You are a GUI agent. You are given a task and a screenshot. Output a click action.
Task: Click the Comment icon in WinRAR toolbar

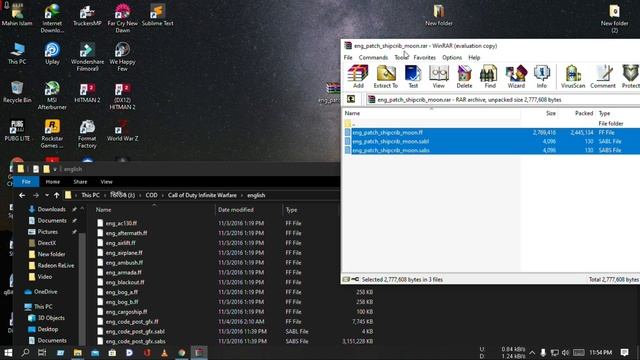[x=602, y=76]
